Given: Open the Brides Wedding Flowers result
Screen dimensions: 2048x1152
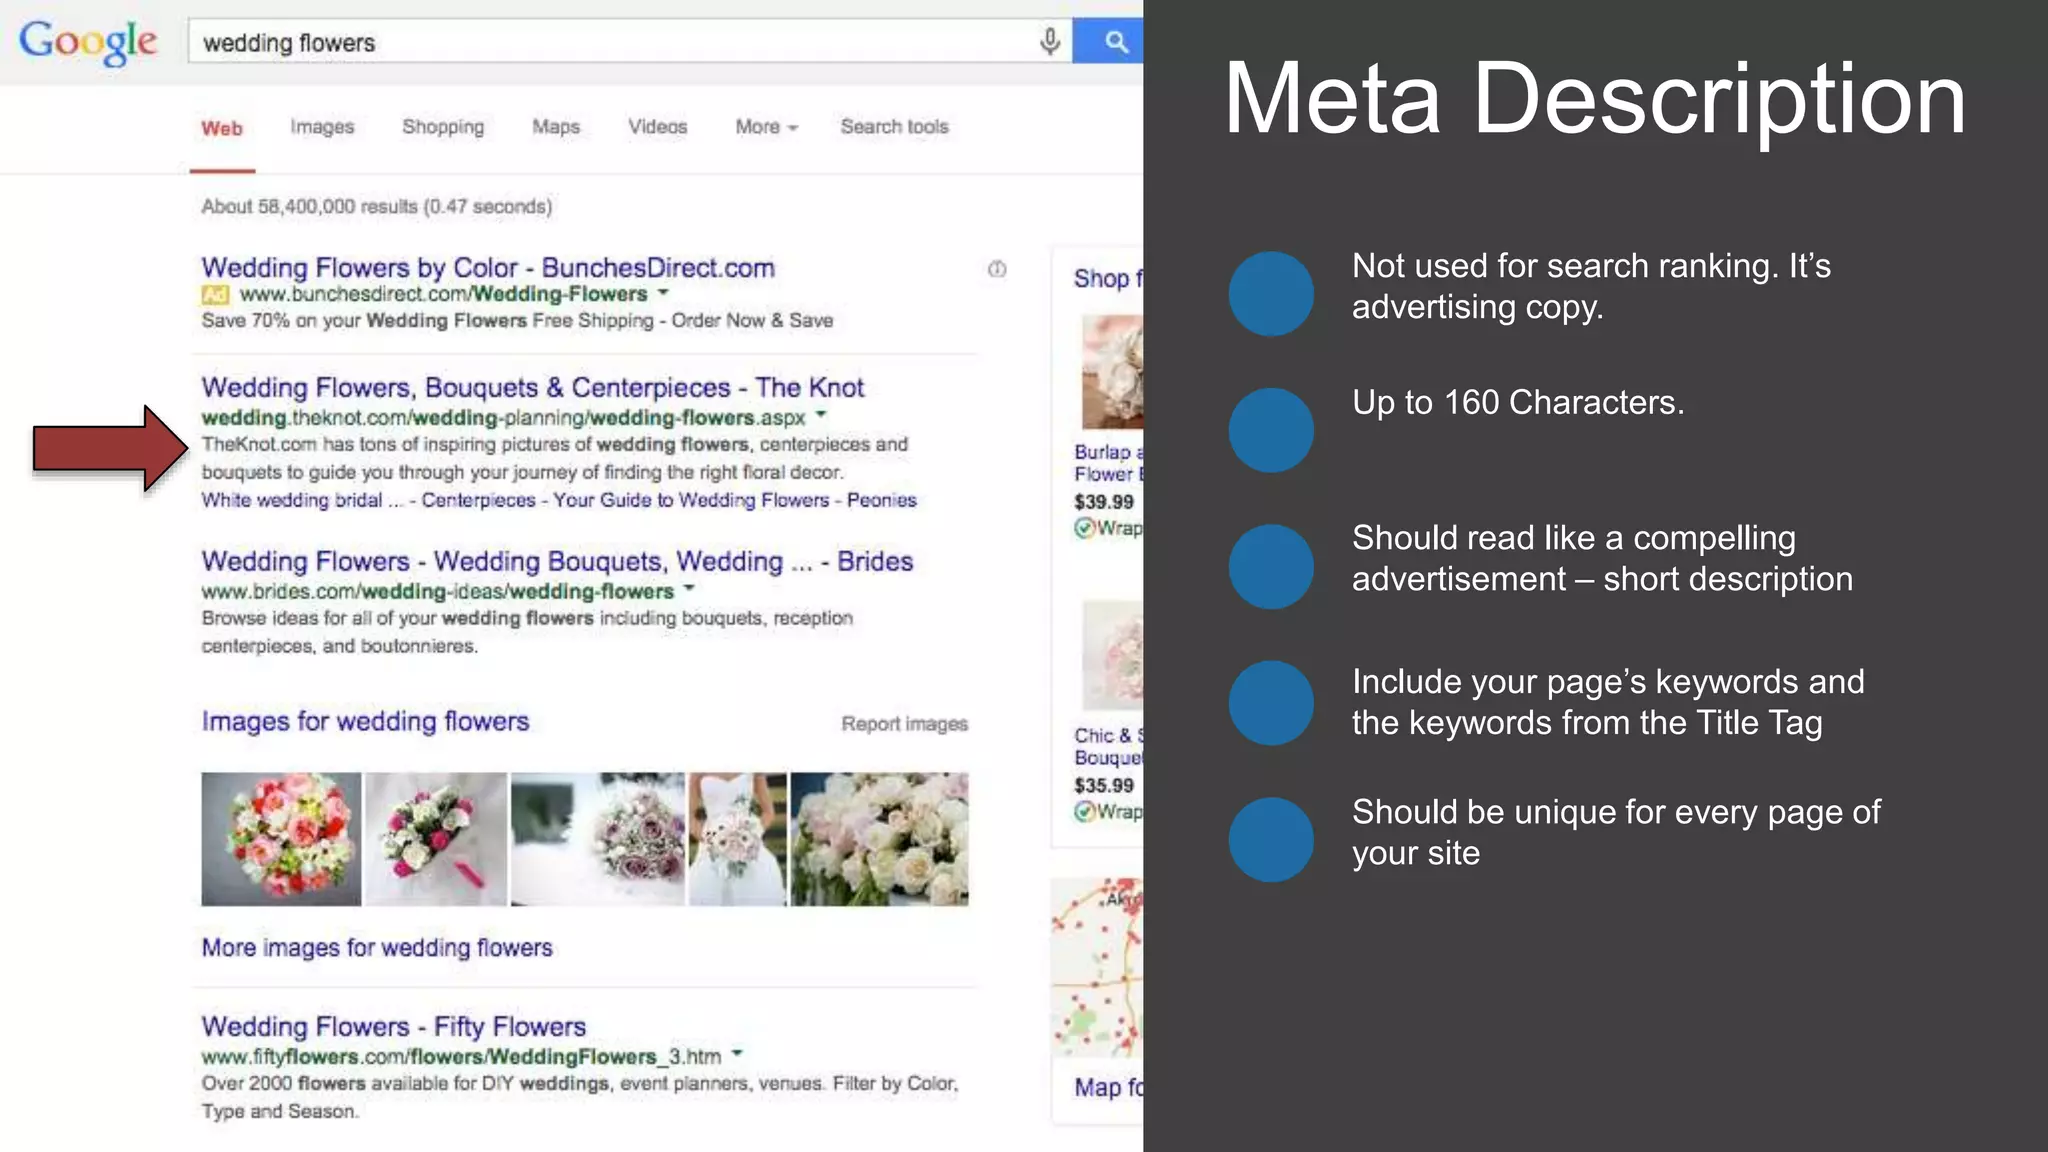Looking at the screenshot, I should (x=557, y=562).
